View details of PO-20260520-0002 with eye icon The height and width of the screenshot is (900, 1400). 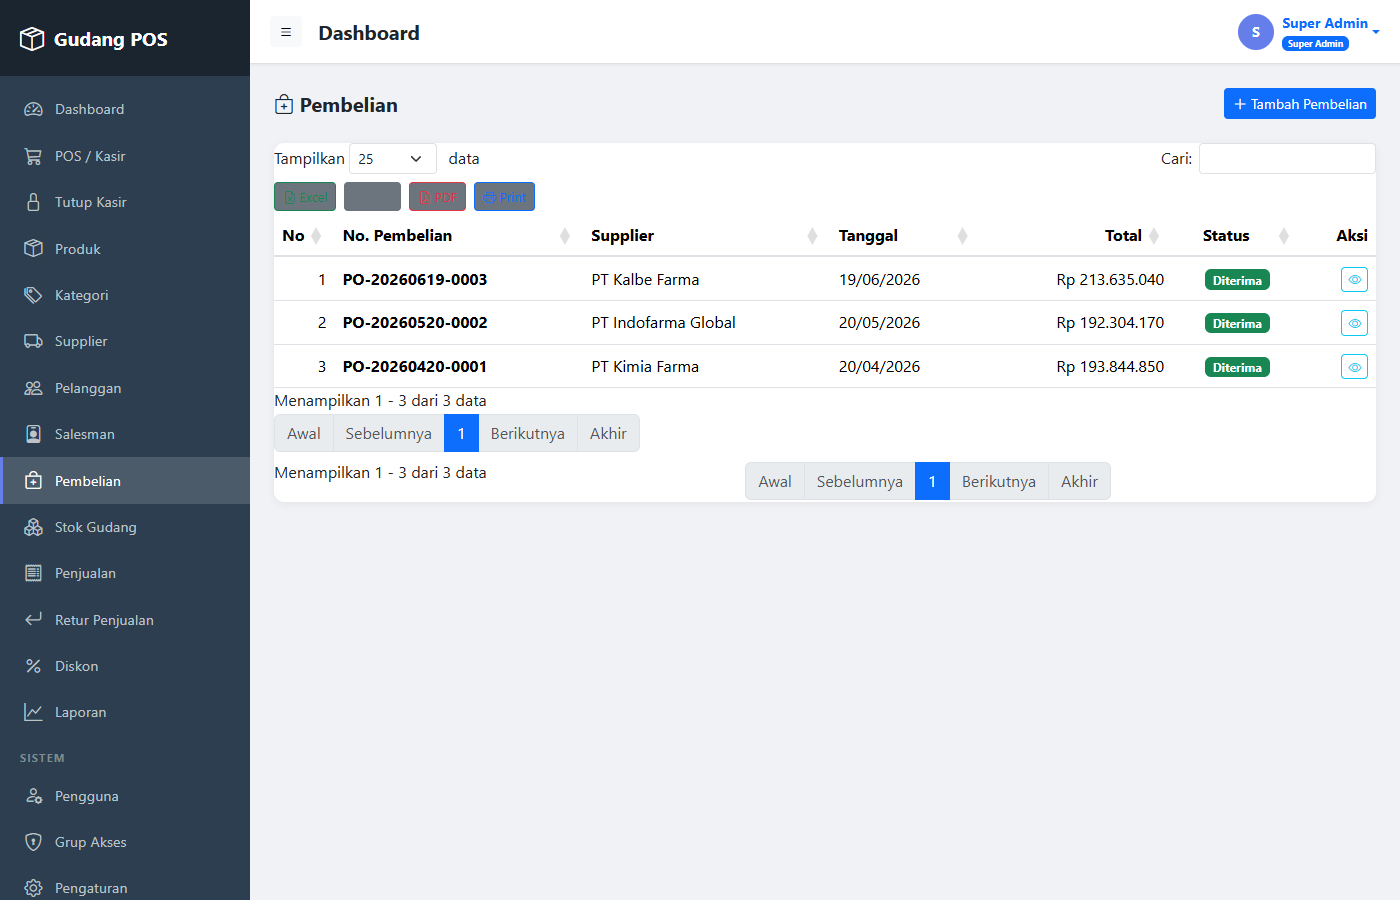coord(1354,323)
